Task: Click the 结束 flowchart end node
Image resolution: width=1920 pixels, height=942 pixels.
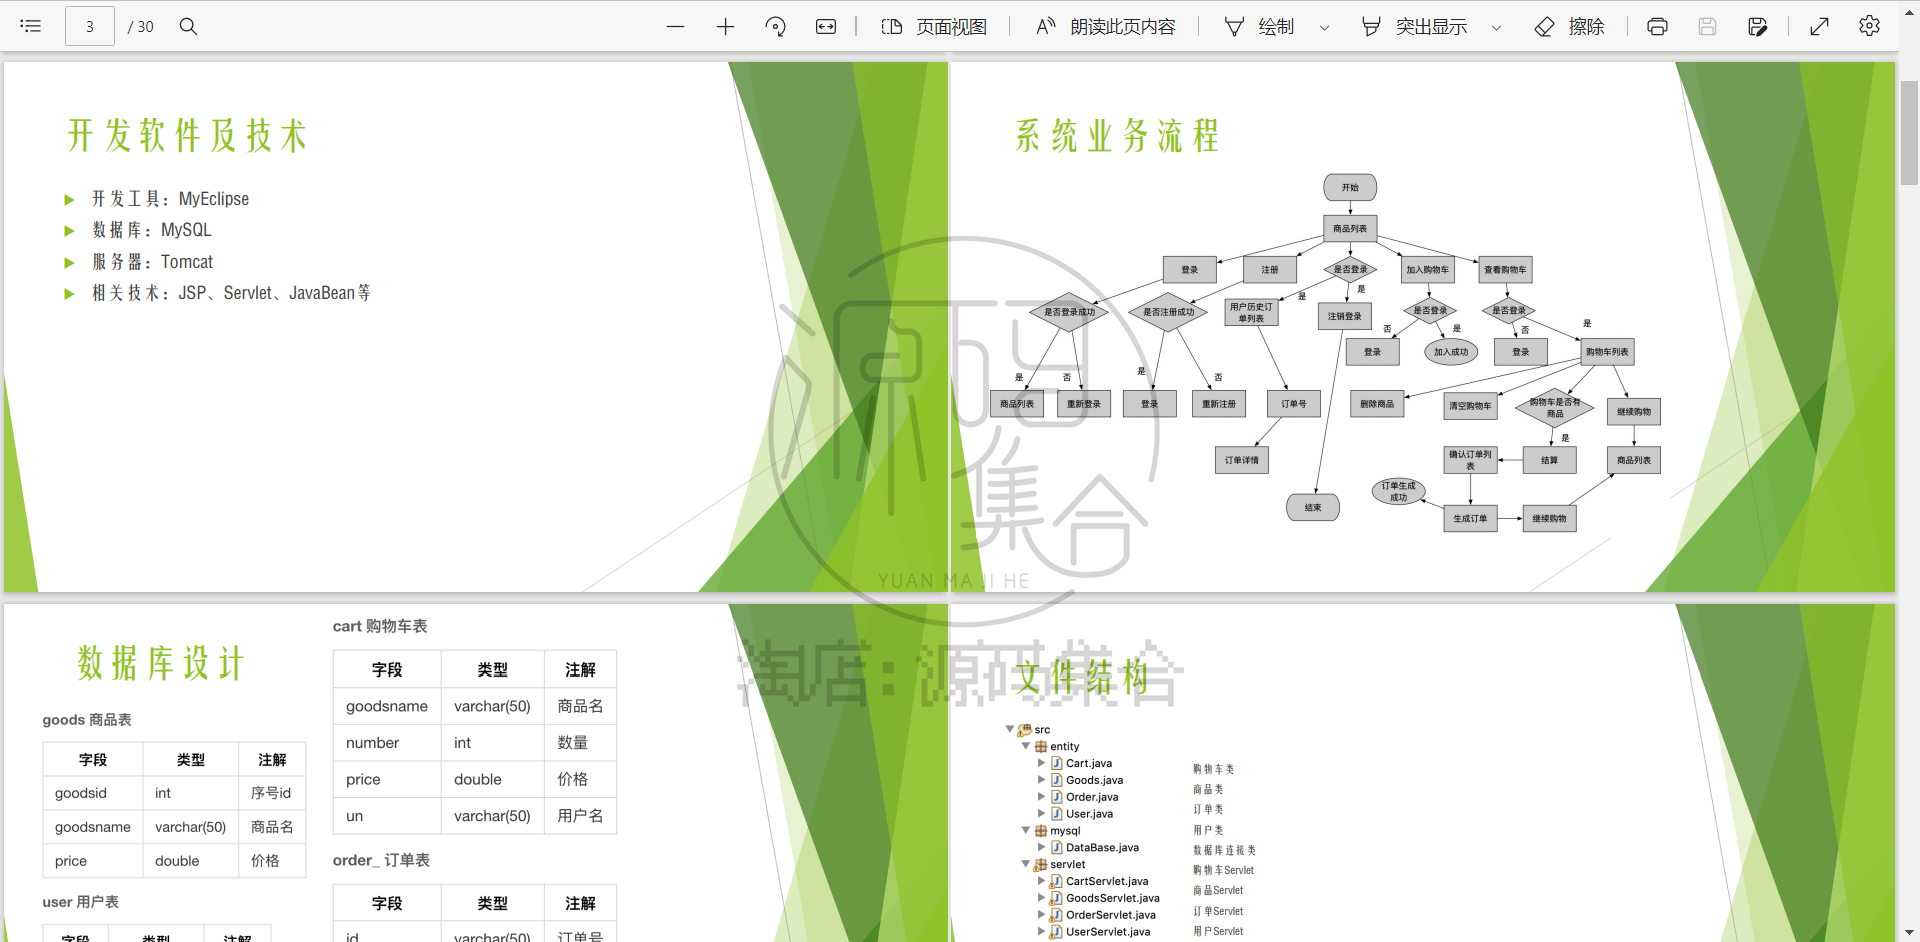Action: tap(1313, 507)
